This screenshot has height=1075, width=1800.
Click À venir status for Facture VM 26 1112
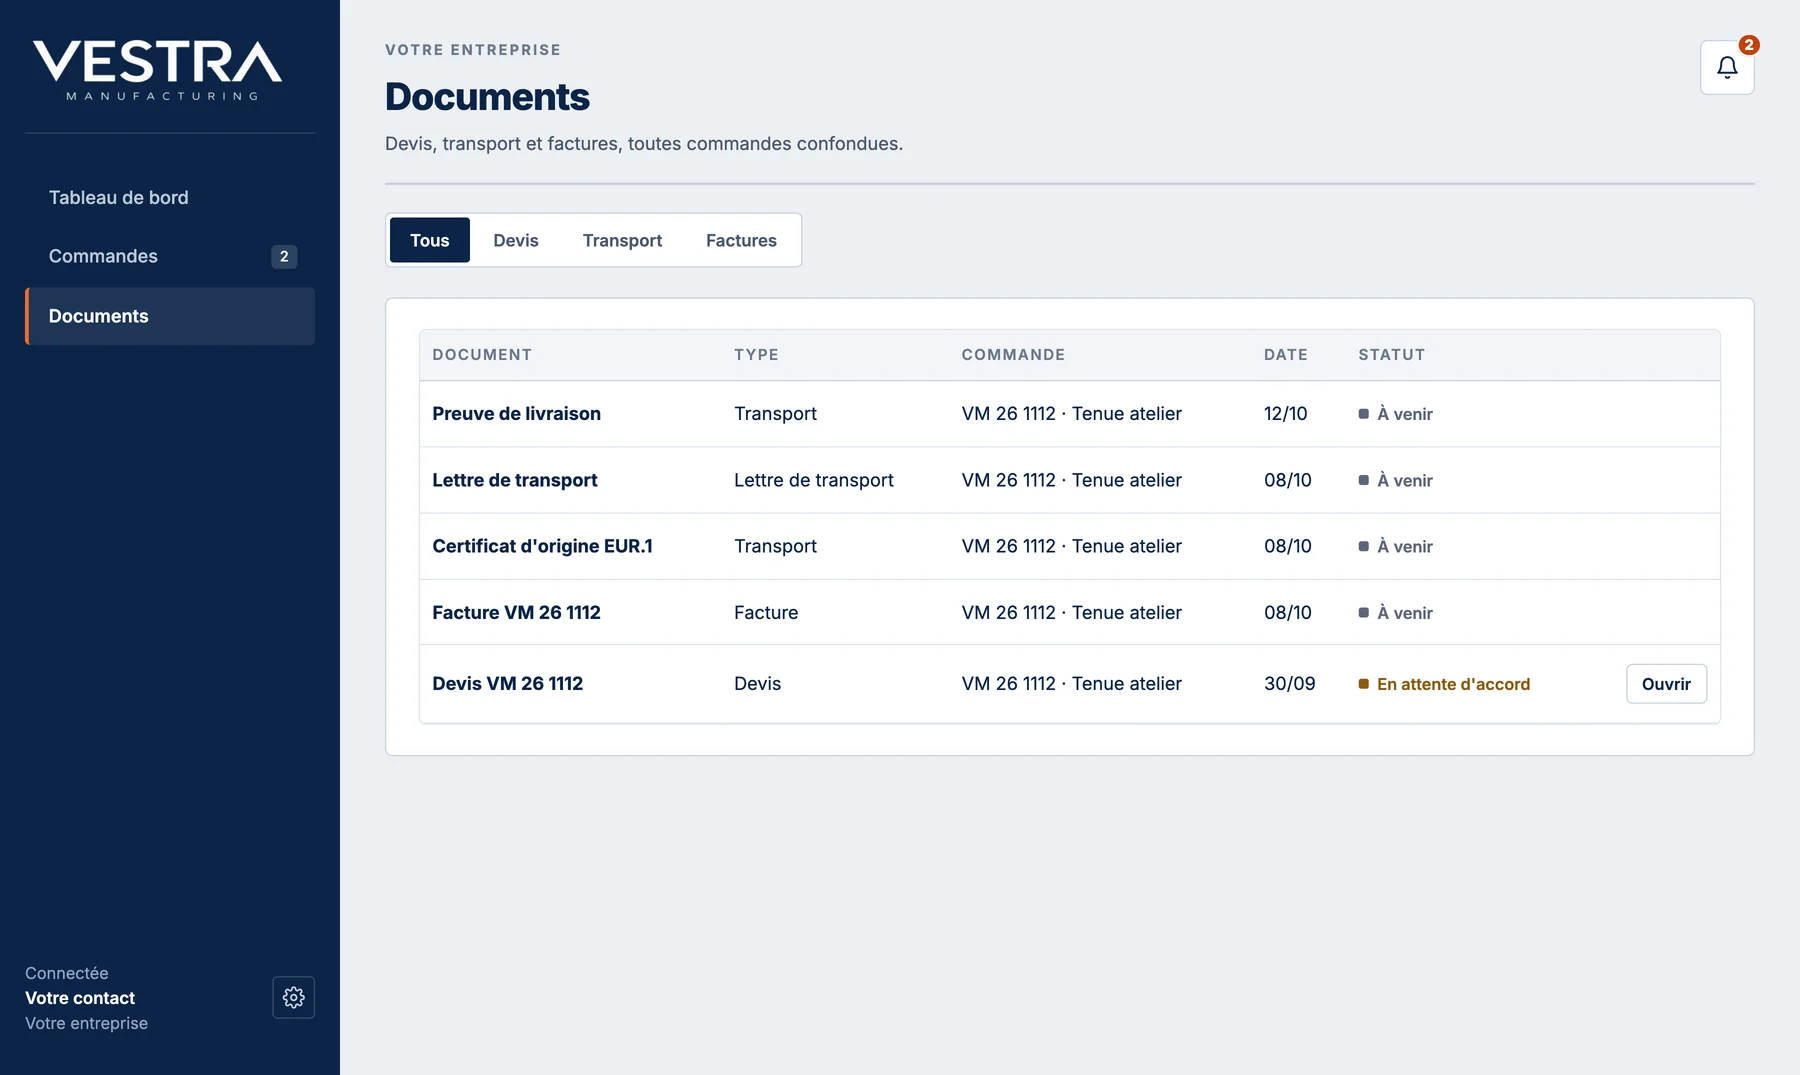pos(1395,613)
